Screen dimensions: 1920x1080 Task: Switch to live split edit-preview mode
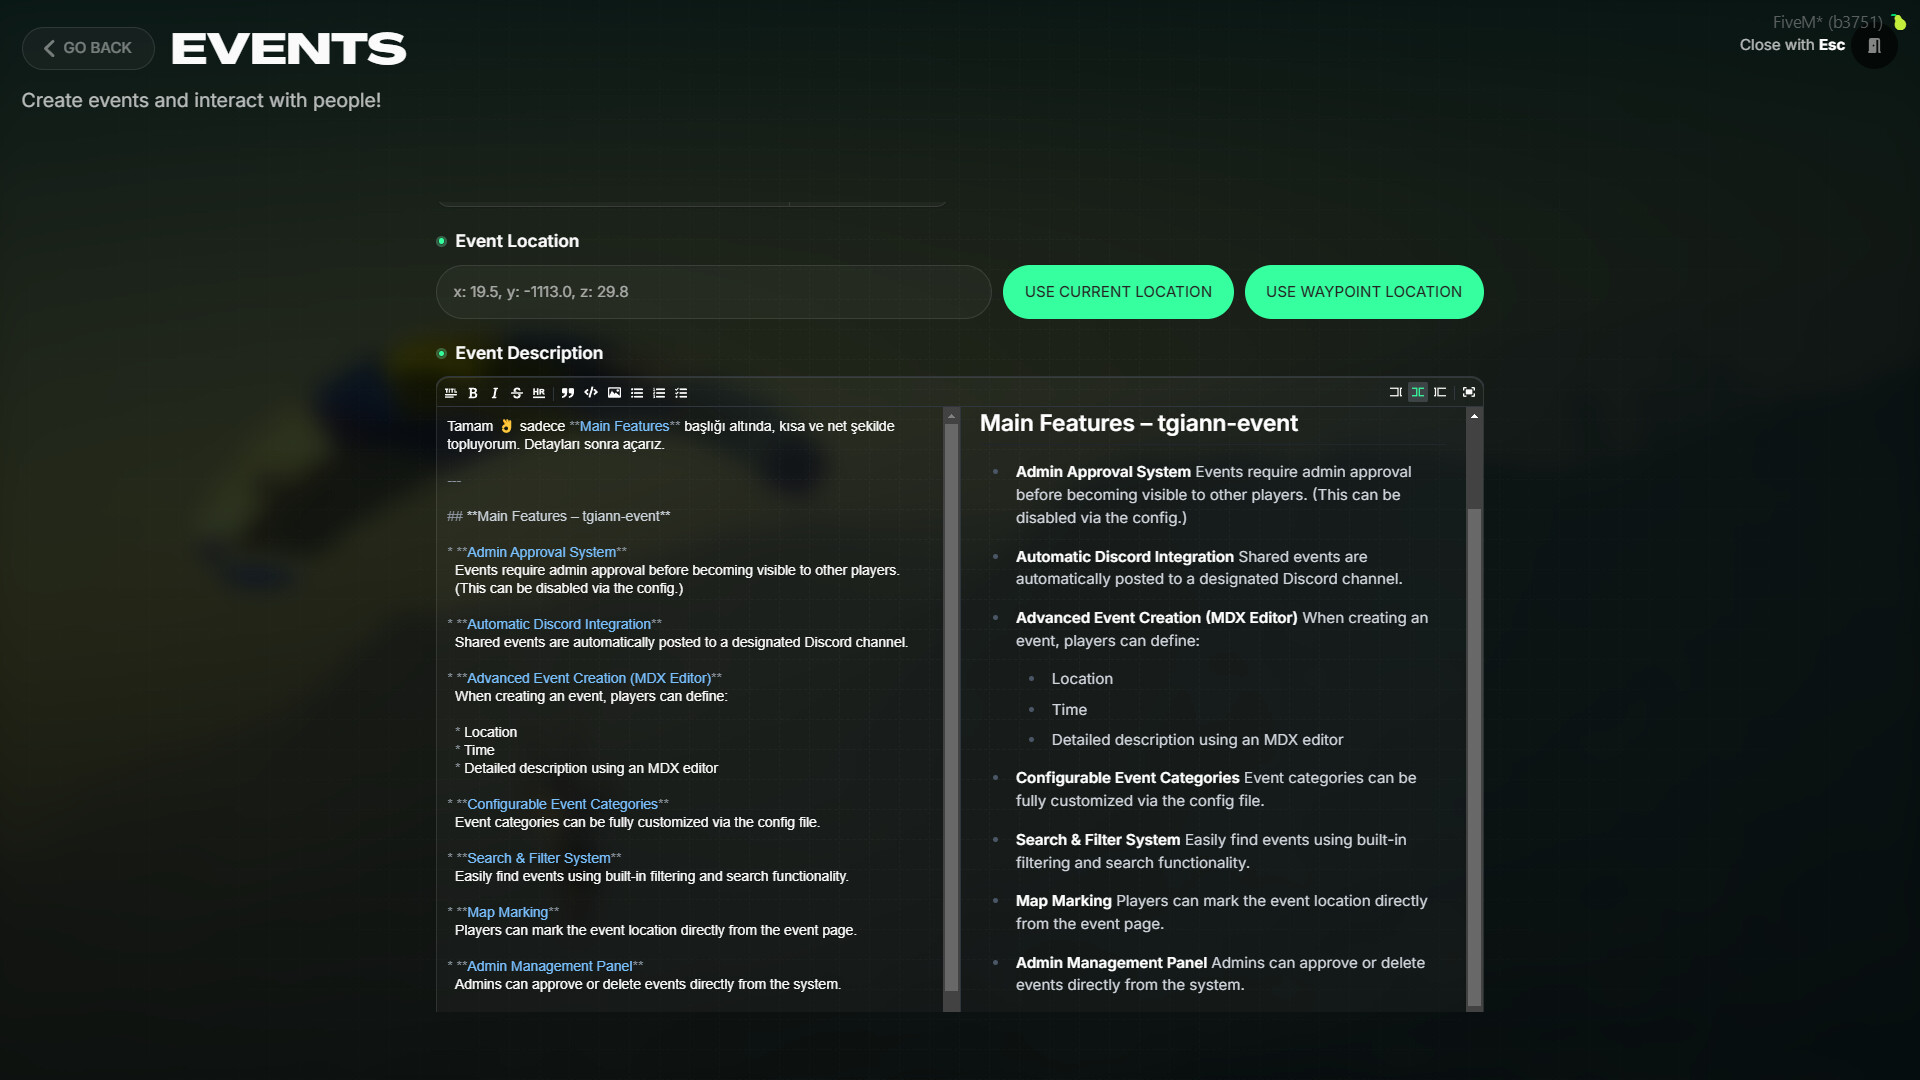[x=1418, y=392]
